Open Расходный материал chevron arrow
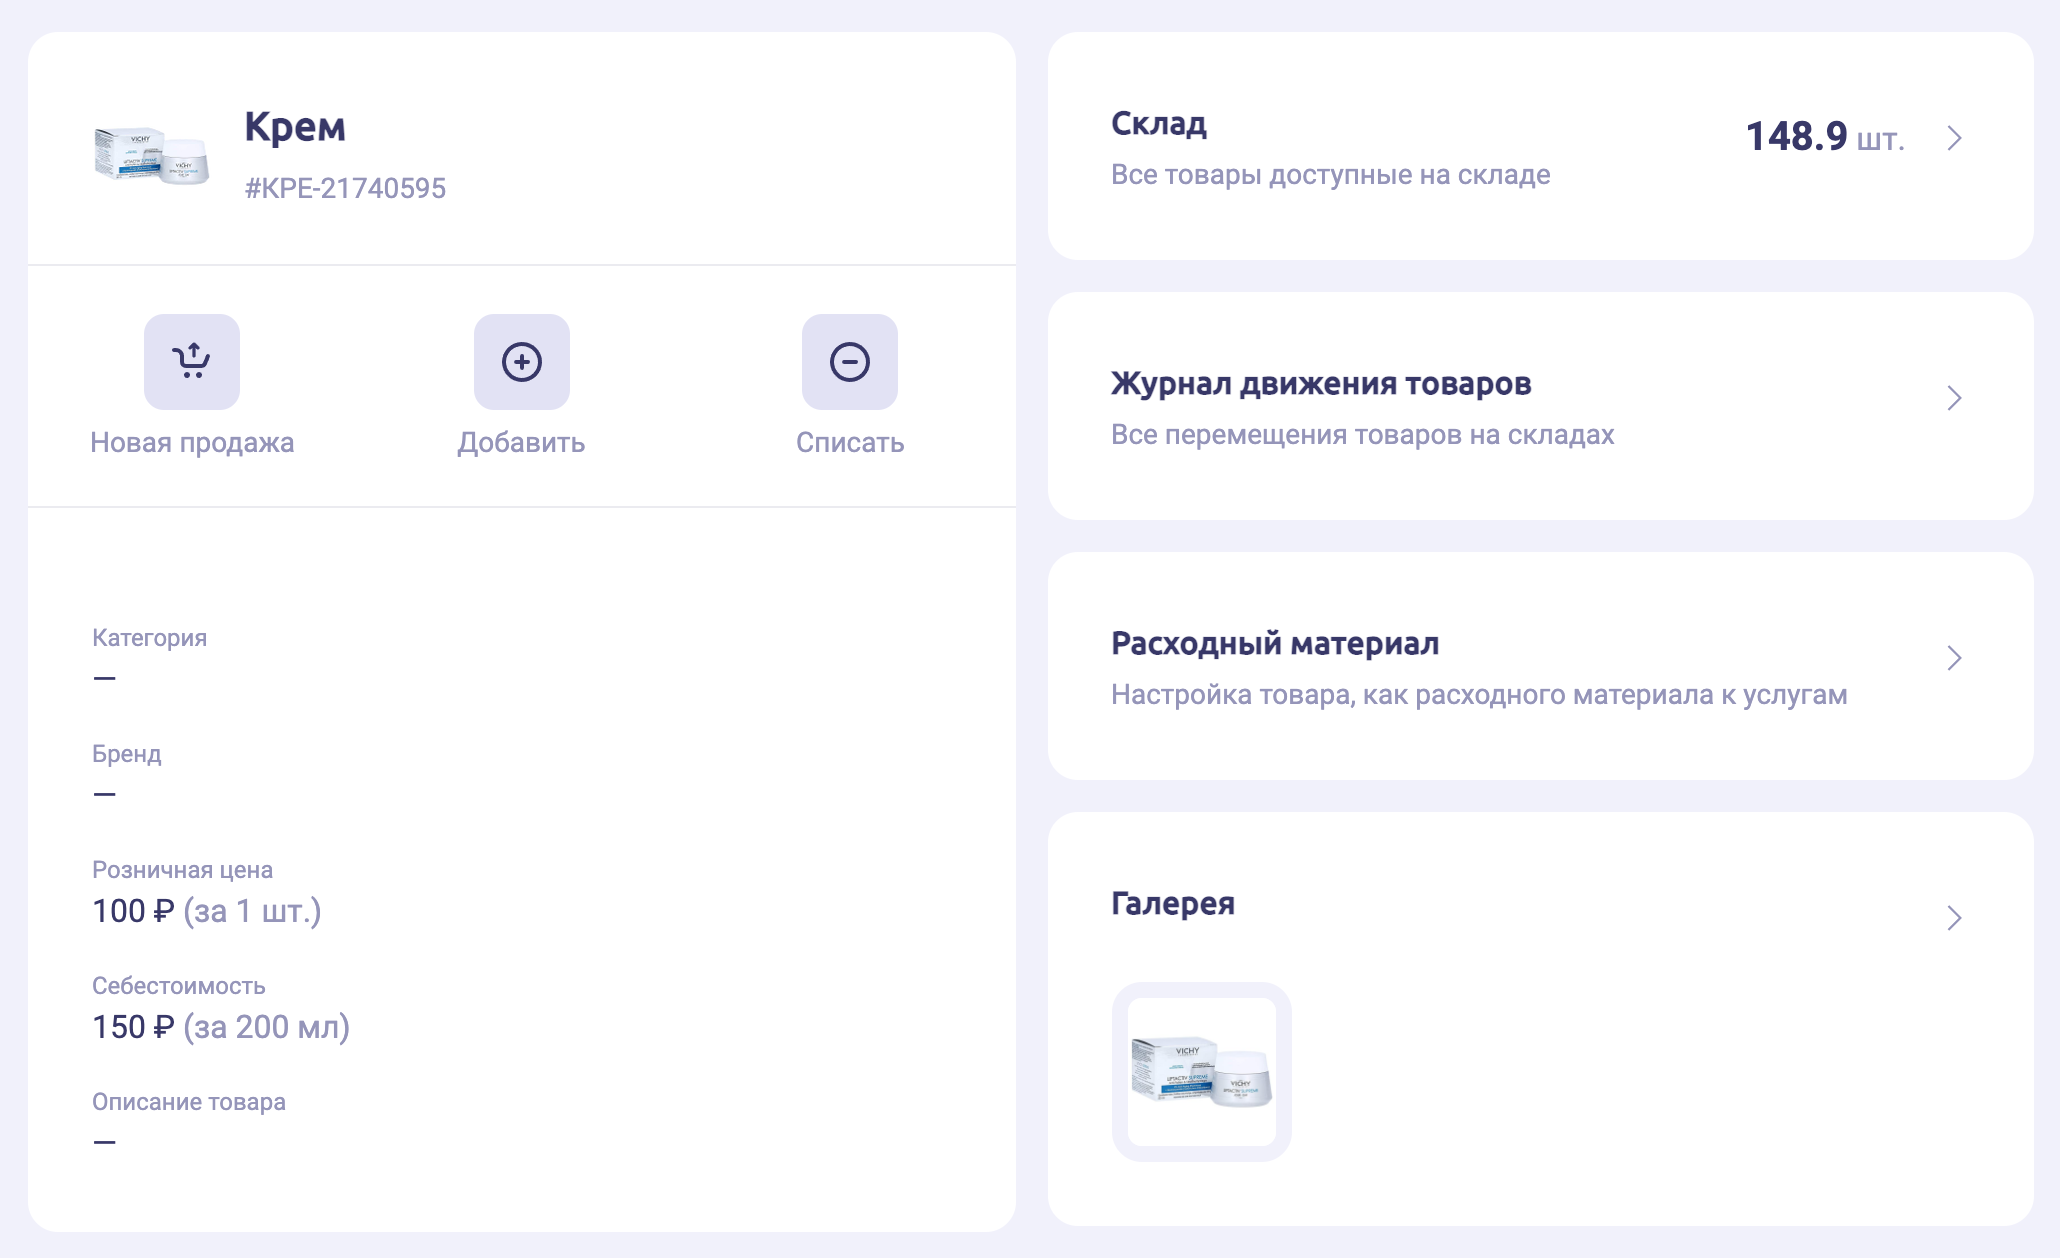The image size is (2060, 1258). click(1955, 658)
